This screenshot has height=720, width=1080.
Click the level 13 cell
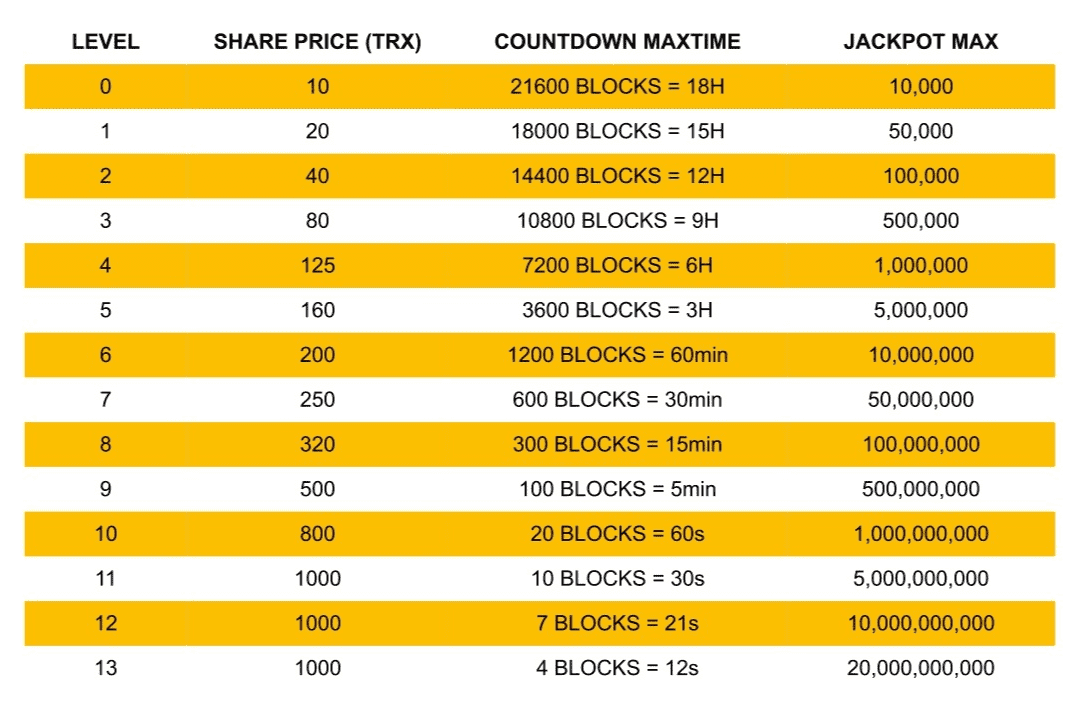[x=105, y=668]
